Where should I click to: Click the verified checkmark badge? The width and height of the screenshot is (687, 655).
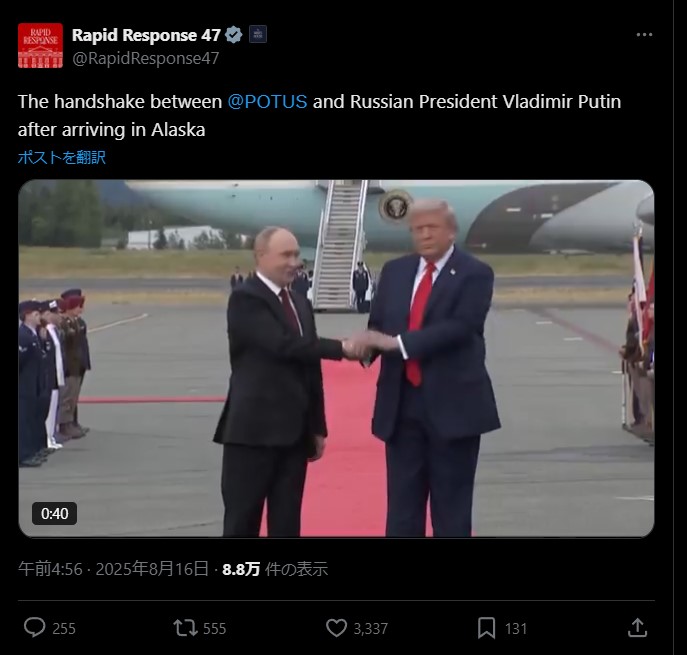pos(234,35)
